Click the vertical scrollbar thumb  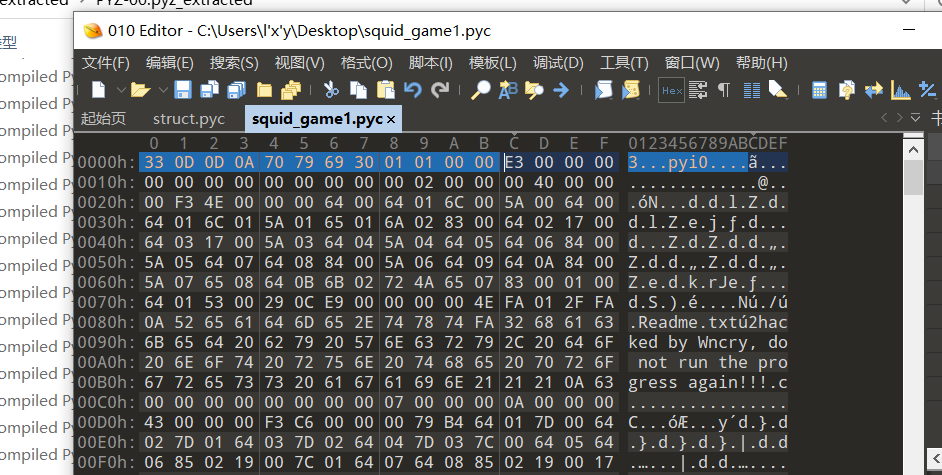coord(913,178)
